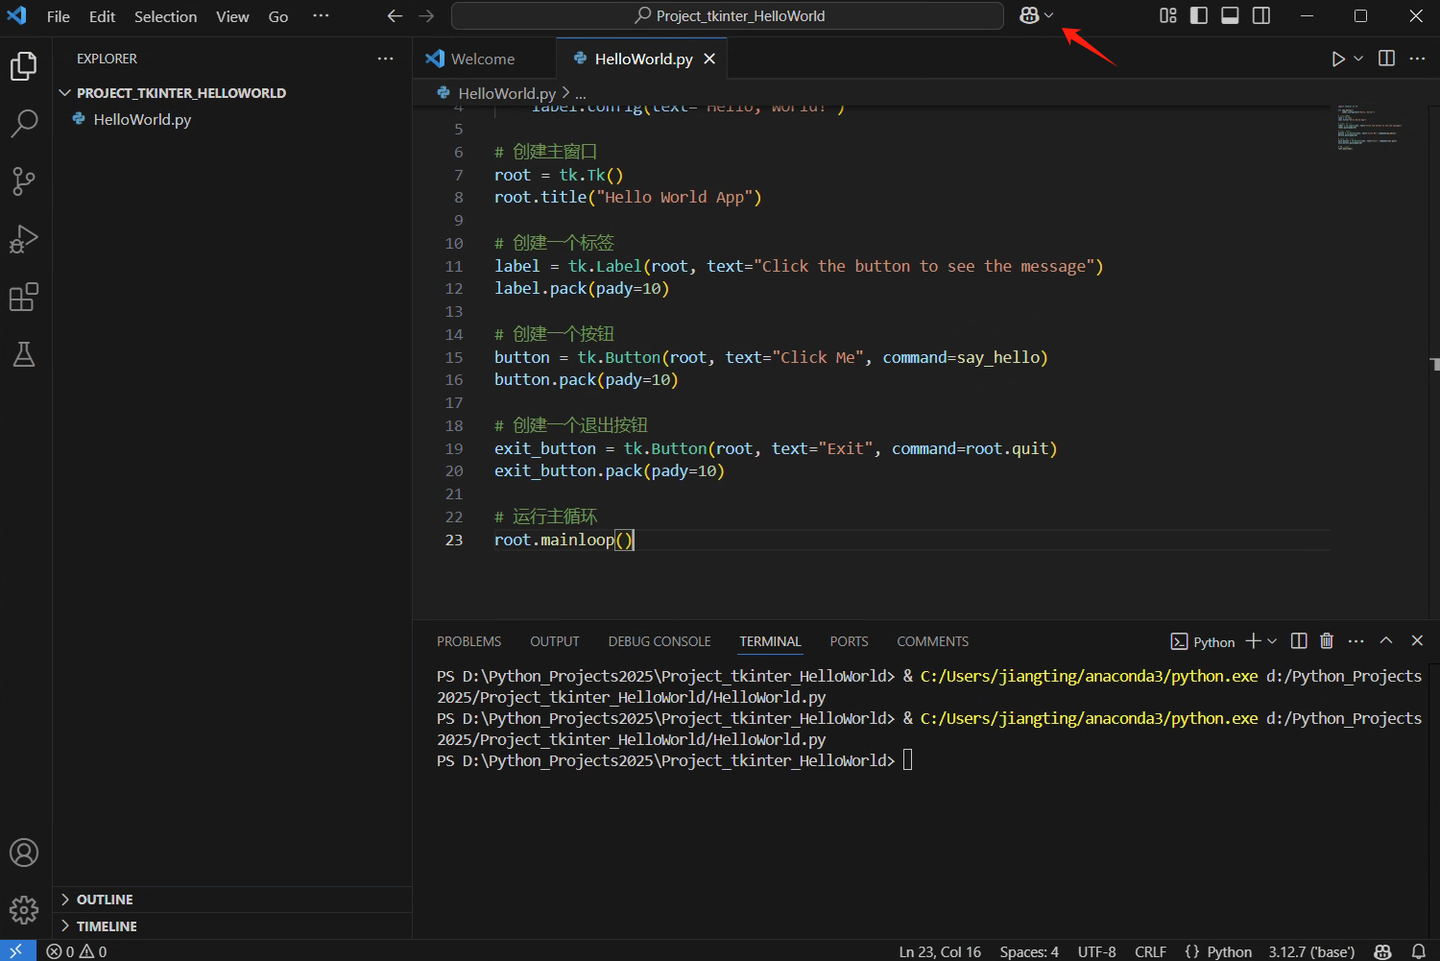1440x961 pixels.
Task: Open Run and Debug view
Action: pos(24,239)
